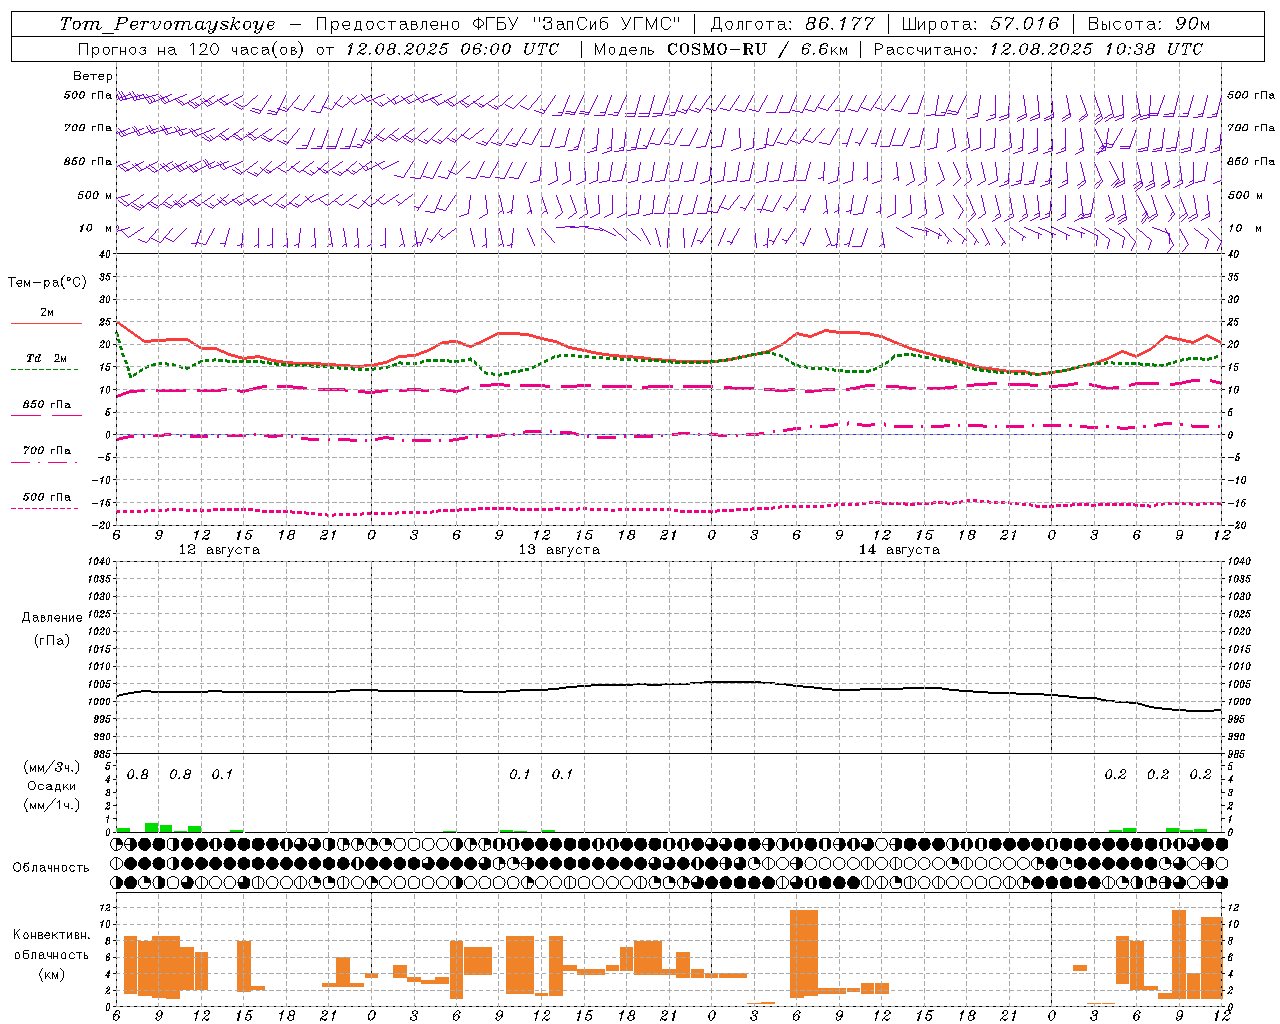Click the station name Tom_Pervomayskoye

167,24
